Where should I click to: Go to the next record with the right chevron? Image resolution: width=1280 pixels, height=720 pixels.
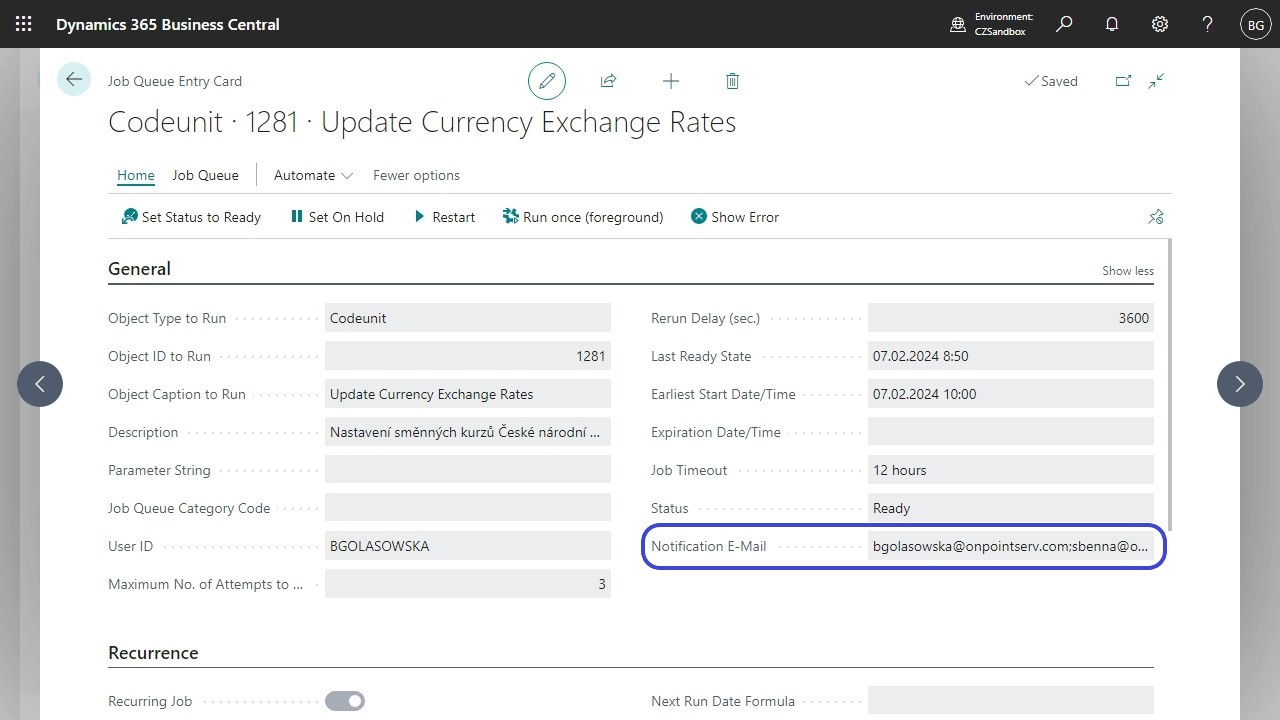[x=1240, y=383]
